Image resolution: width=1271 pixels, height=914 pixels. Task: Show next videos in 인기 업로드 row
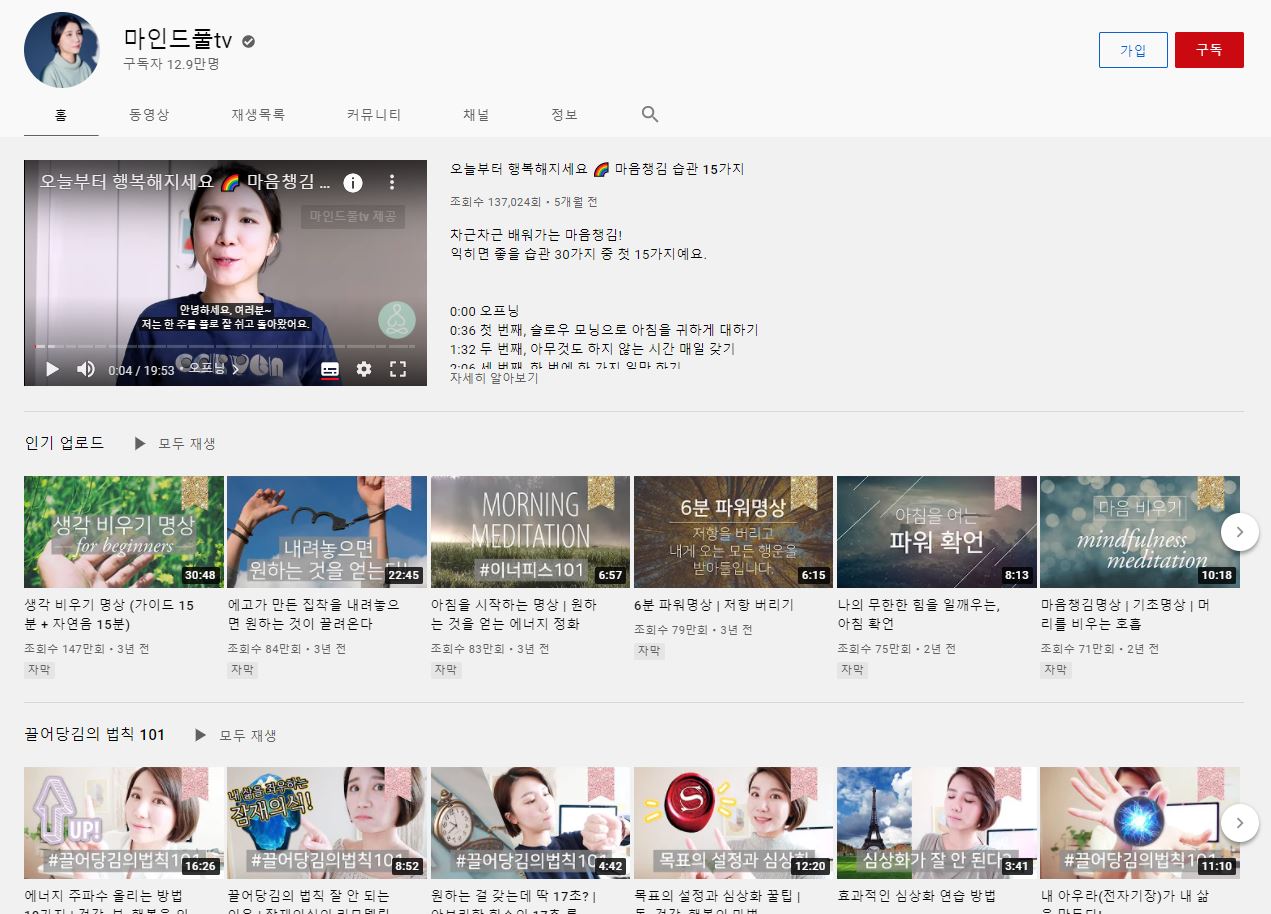[x=1240, y=532]
